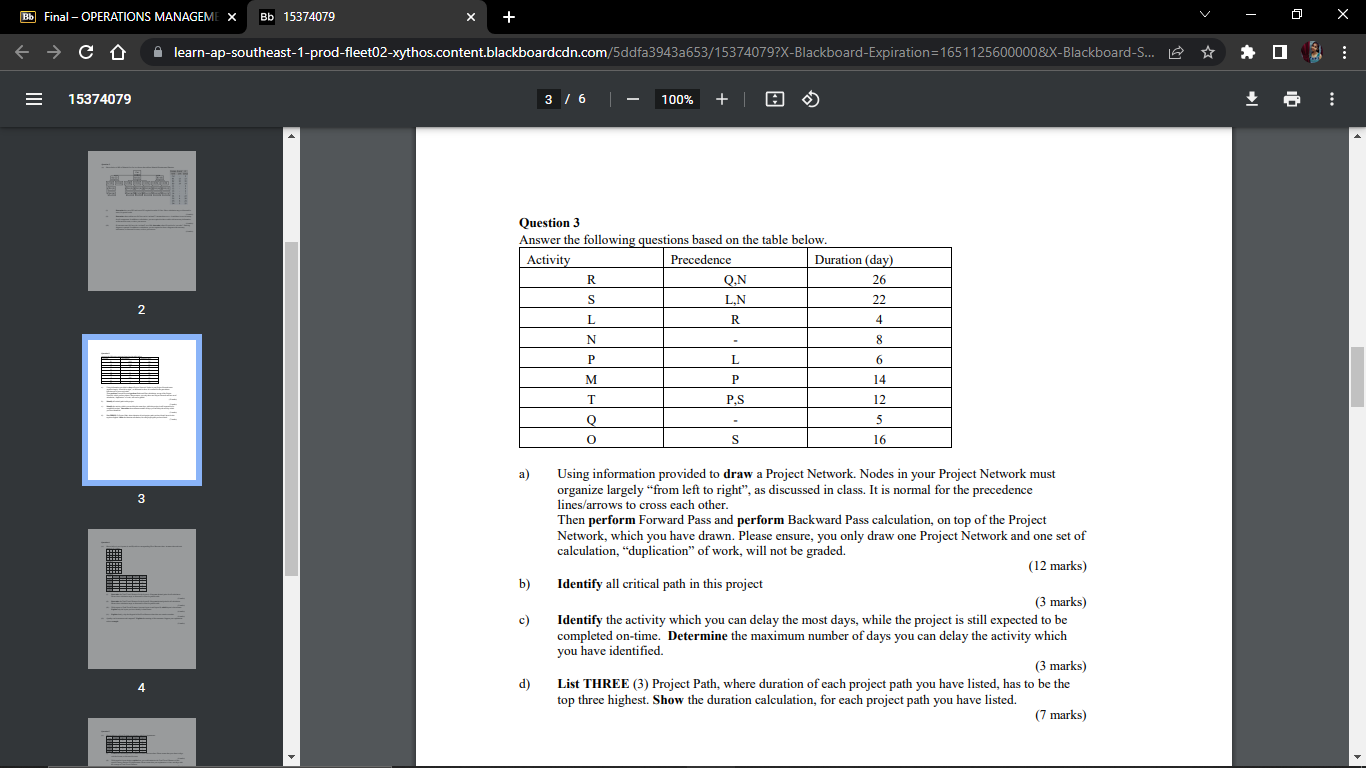Close the Final – OPERATIONS MANAGEMENT tab
Screen dimensions: 1366x768
point(231,17)
